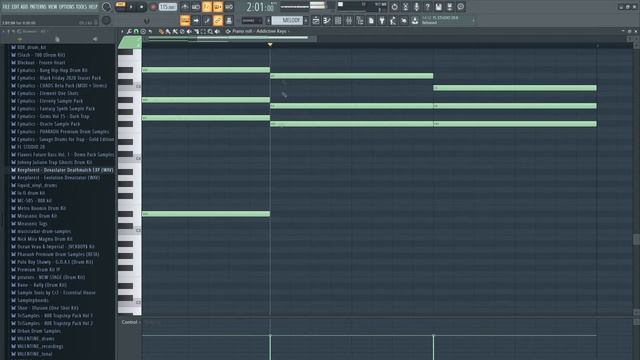This screenshot has width=640, height=360.
Task: Open the Channel rack icon
Action: [338, 20]
